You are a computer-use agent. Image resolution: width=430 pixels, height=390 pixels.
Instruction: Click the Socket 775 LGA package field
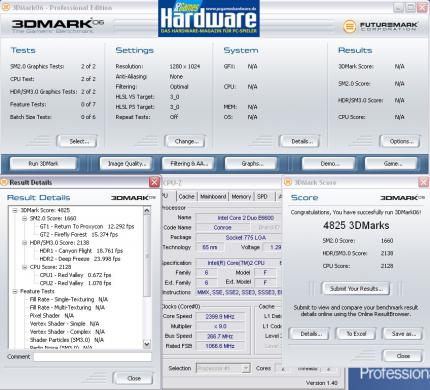(x=239, y=238)
